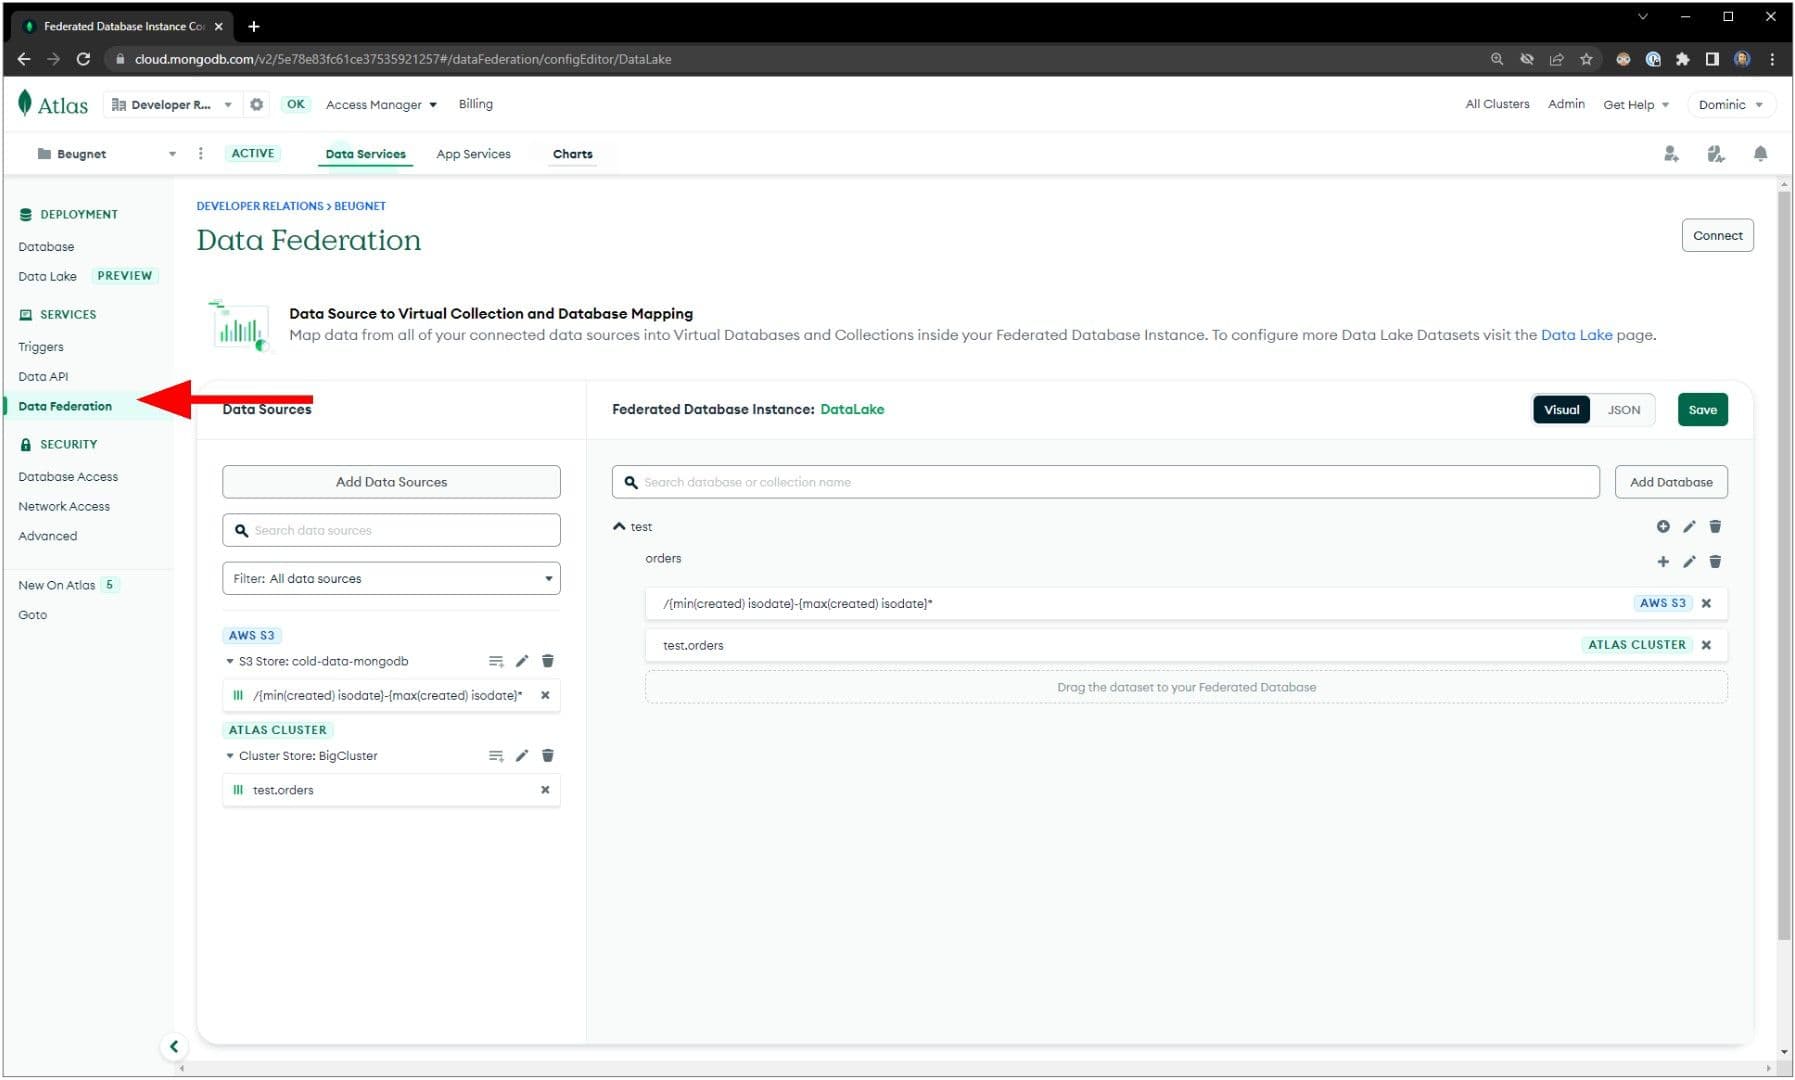
Task: Open the notifications bell icon
Action: coord(1760,154)
